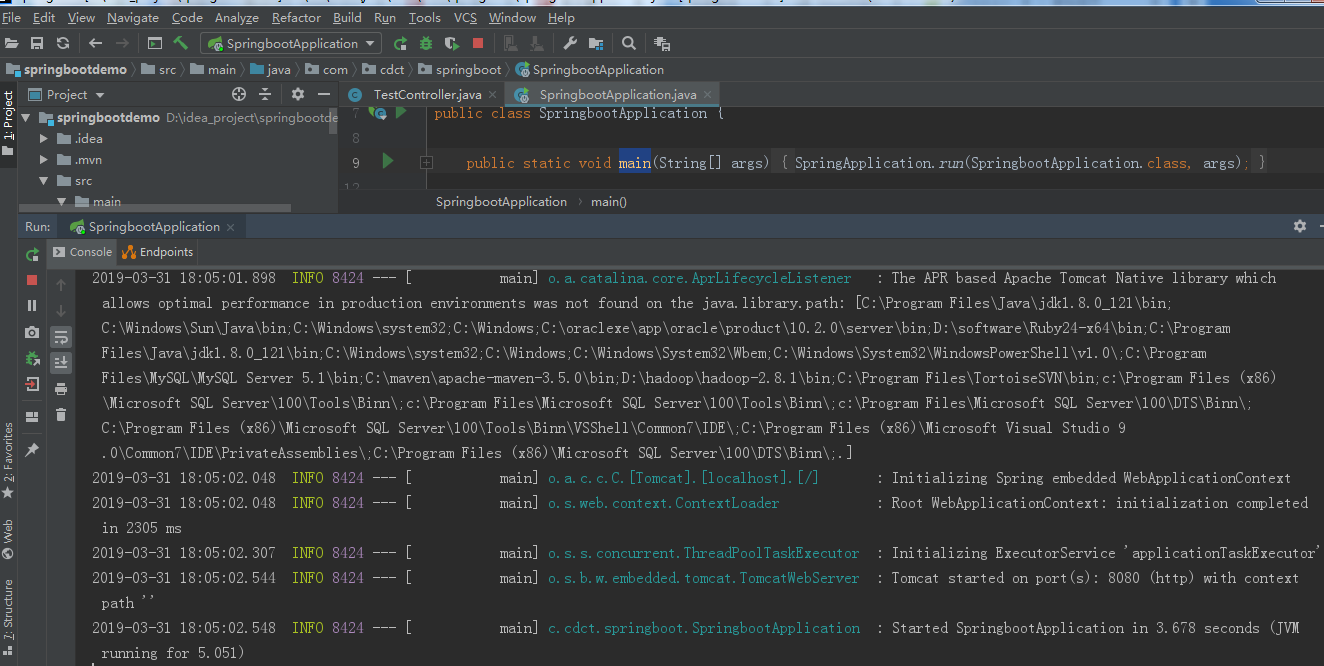Image resolution: width=1324 pixels, height=666 pixels.
Task: Toggle the 2: Favorites tool window stripe
Action: [8, 461]
